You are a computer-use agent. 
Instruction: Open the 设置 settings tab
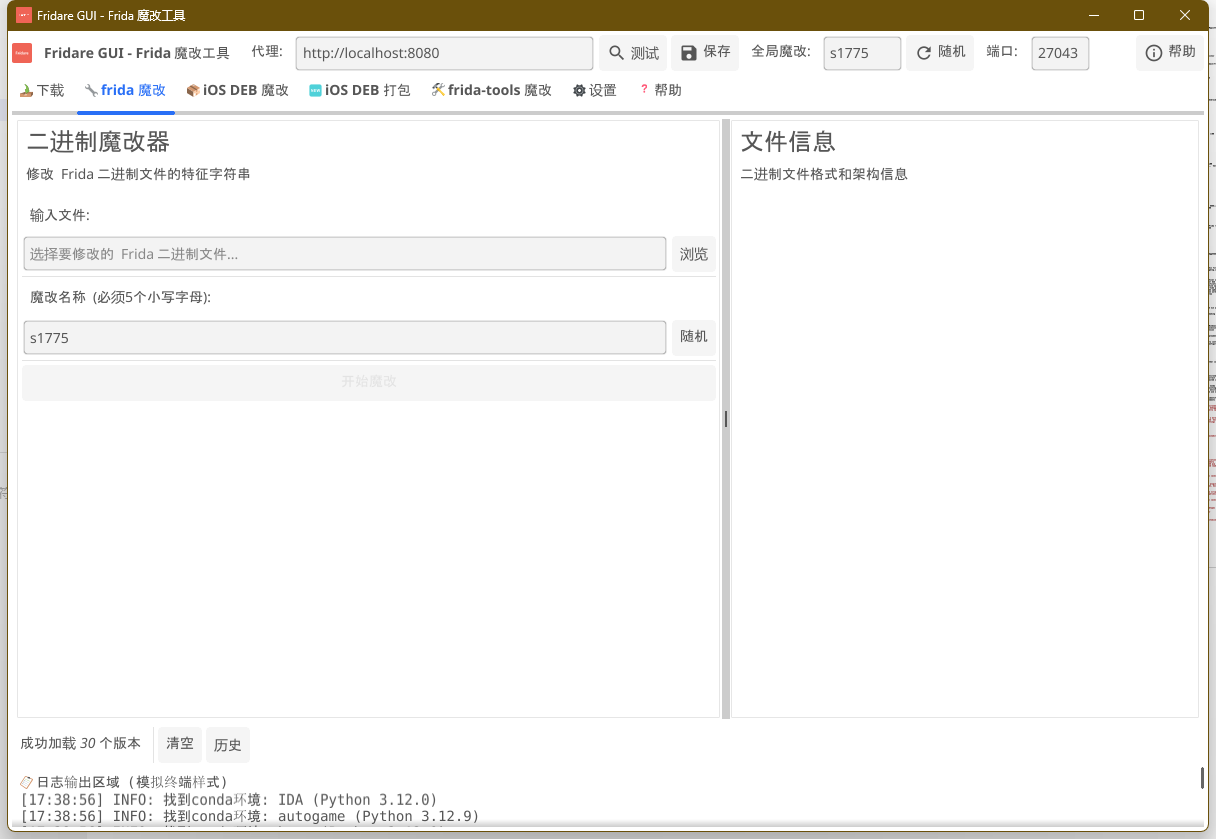coord(595,90)
